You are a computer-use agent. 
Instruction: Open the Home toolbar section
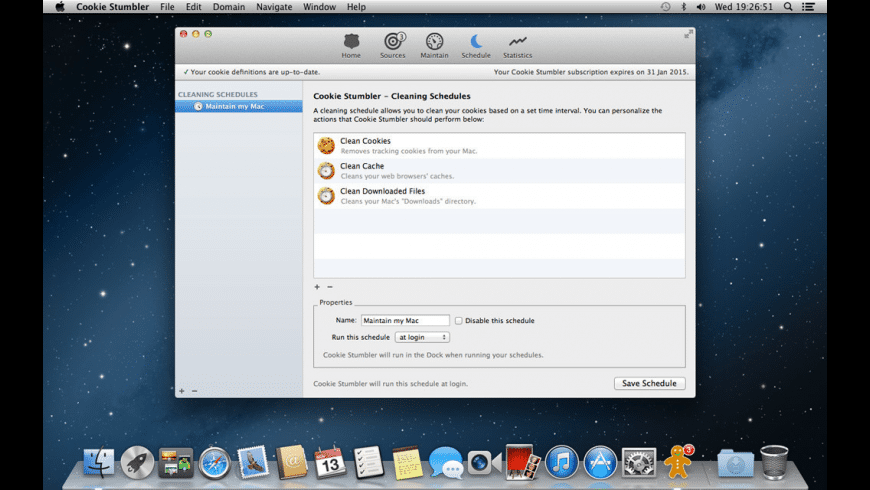click(x=351, y=43)
